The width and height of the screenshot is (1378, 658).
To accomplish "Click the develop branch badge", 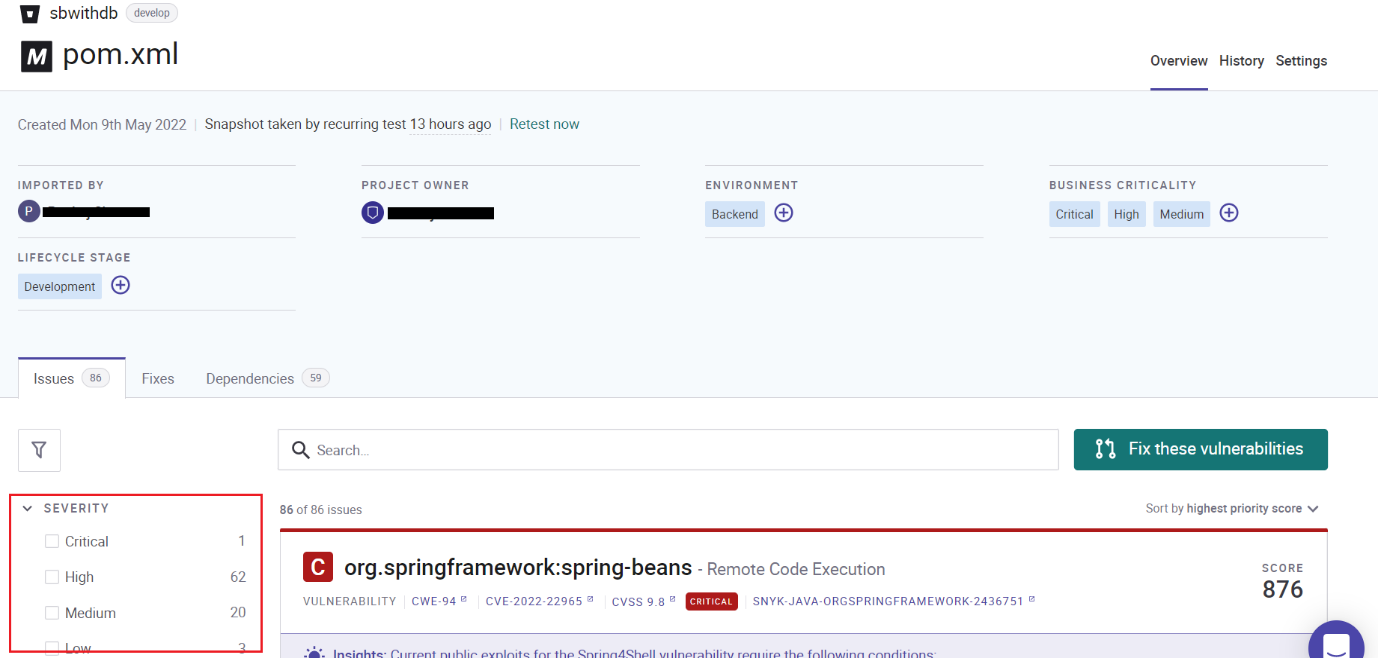I will tap(152, 13).
